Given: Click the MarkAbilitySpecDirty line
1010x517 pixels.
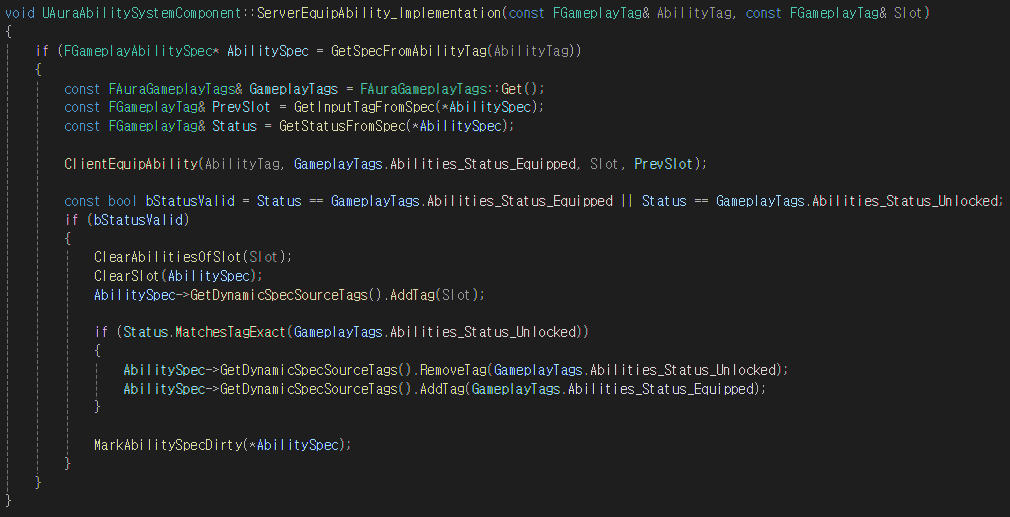Looking at the screenshot, I should [223, 445].
